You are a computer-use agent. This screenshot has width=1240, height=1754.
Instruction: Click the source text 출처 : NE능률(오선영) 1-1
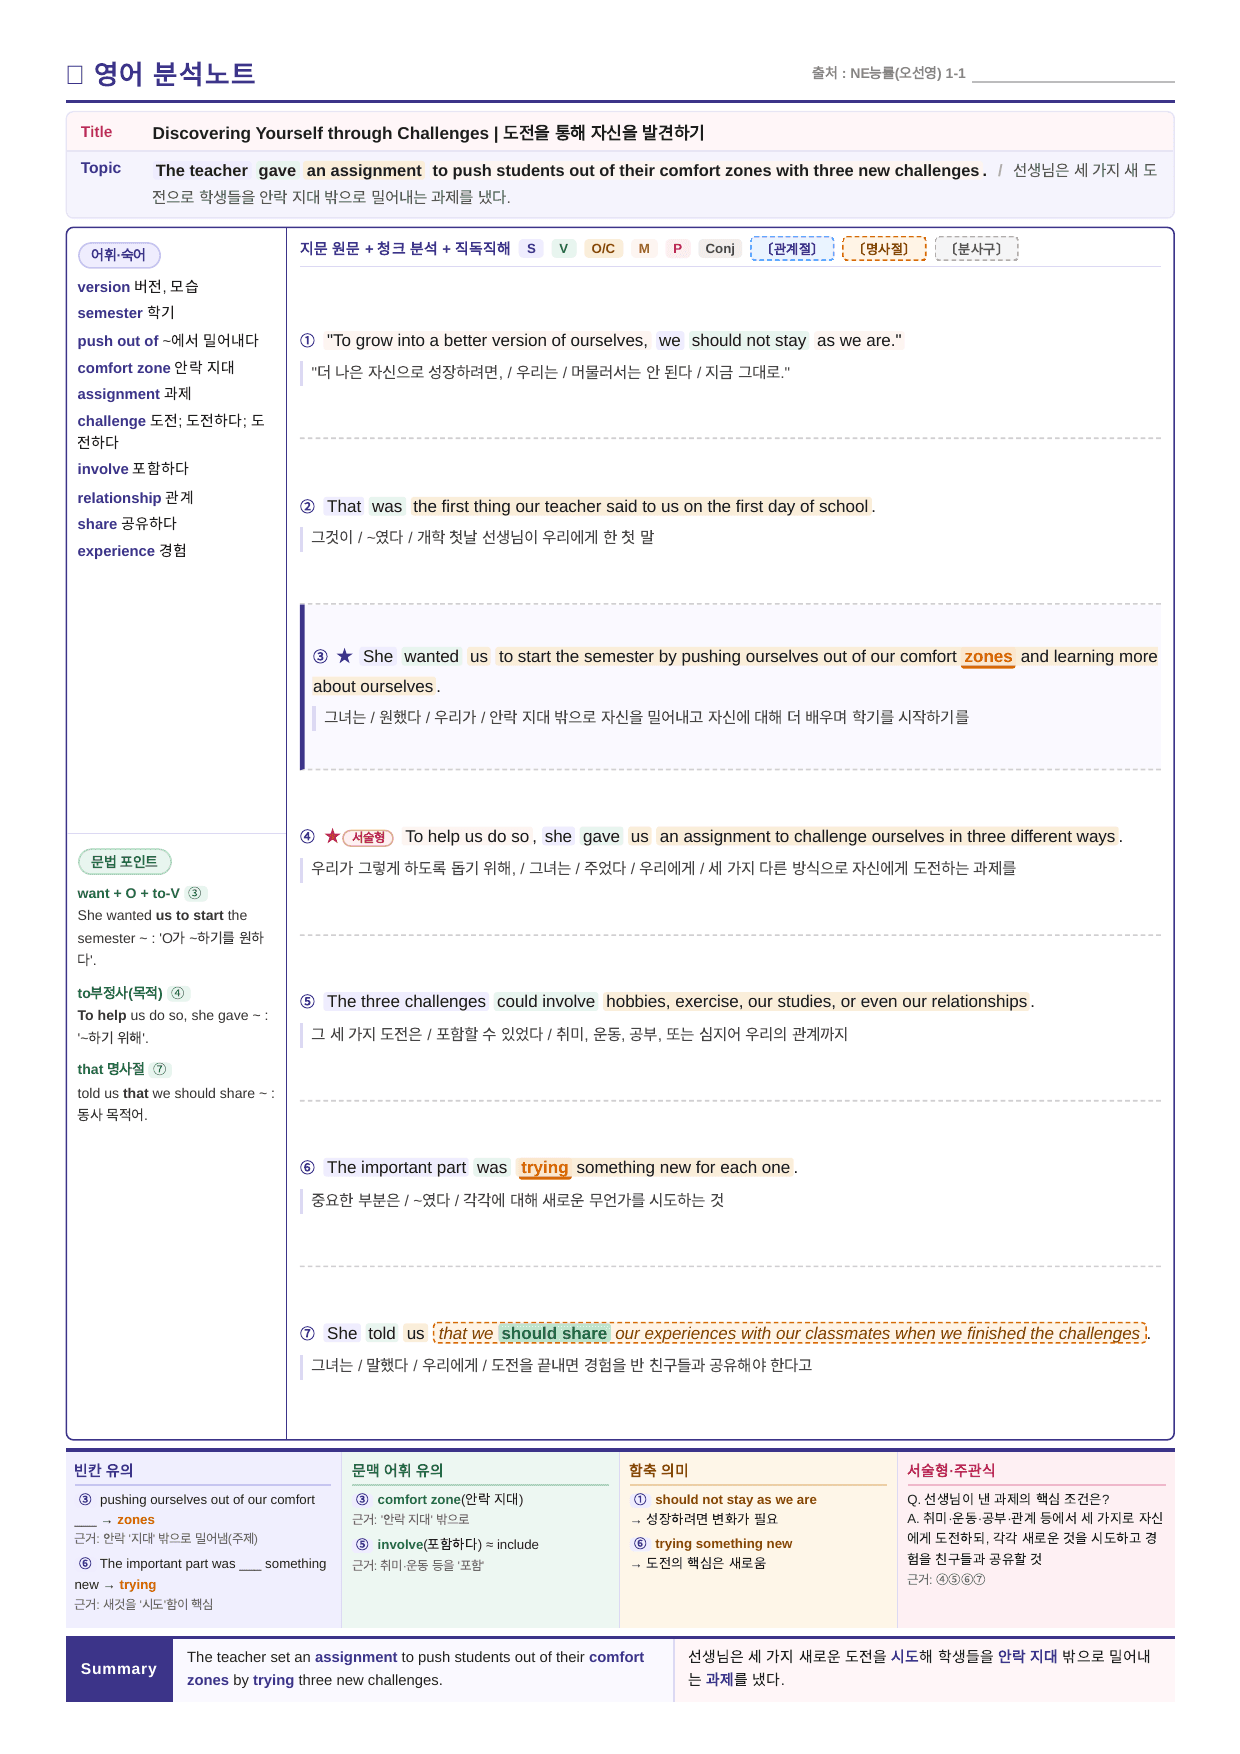point(888,73)
